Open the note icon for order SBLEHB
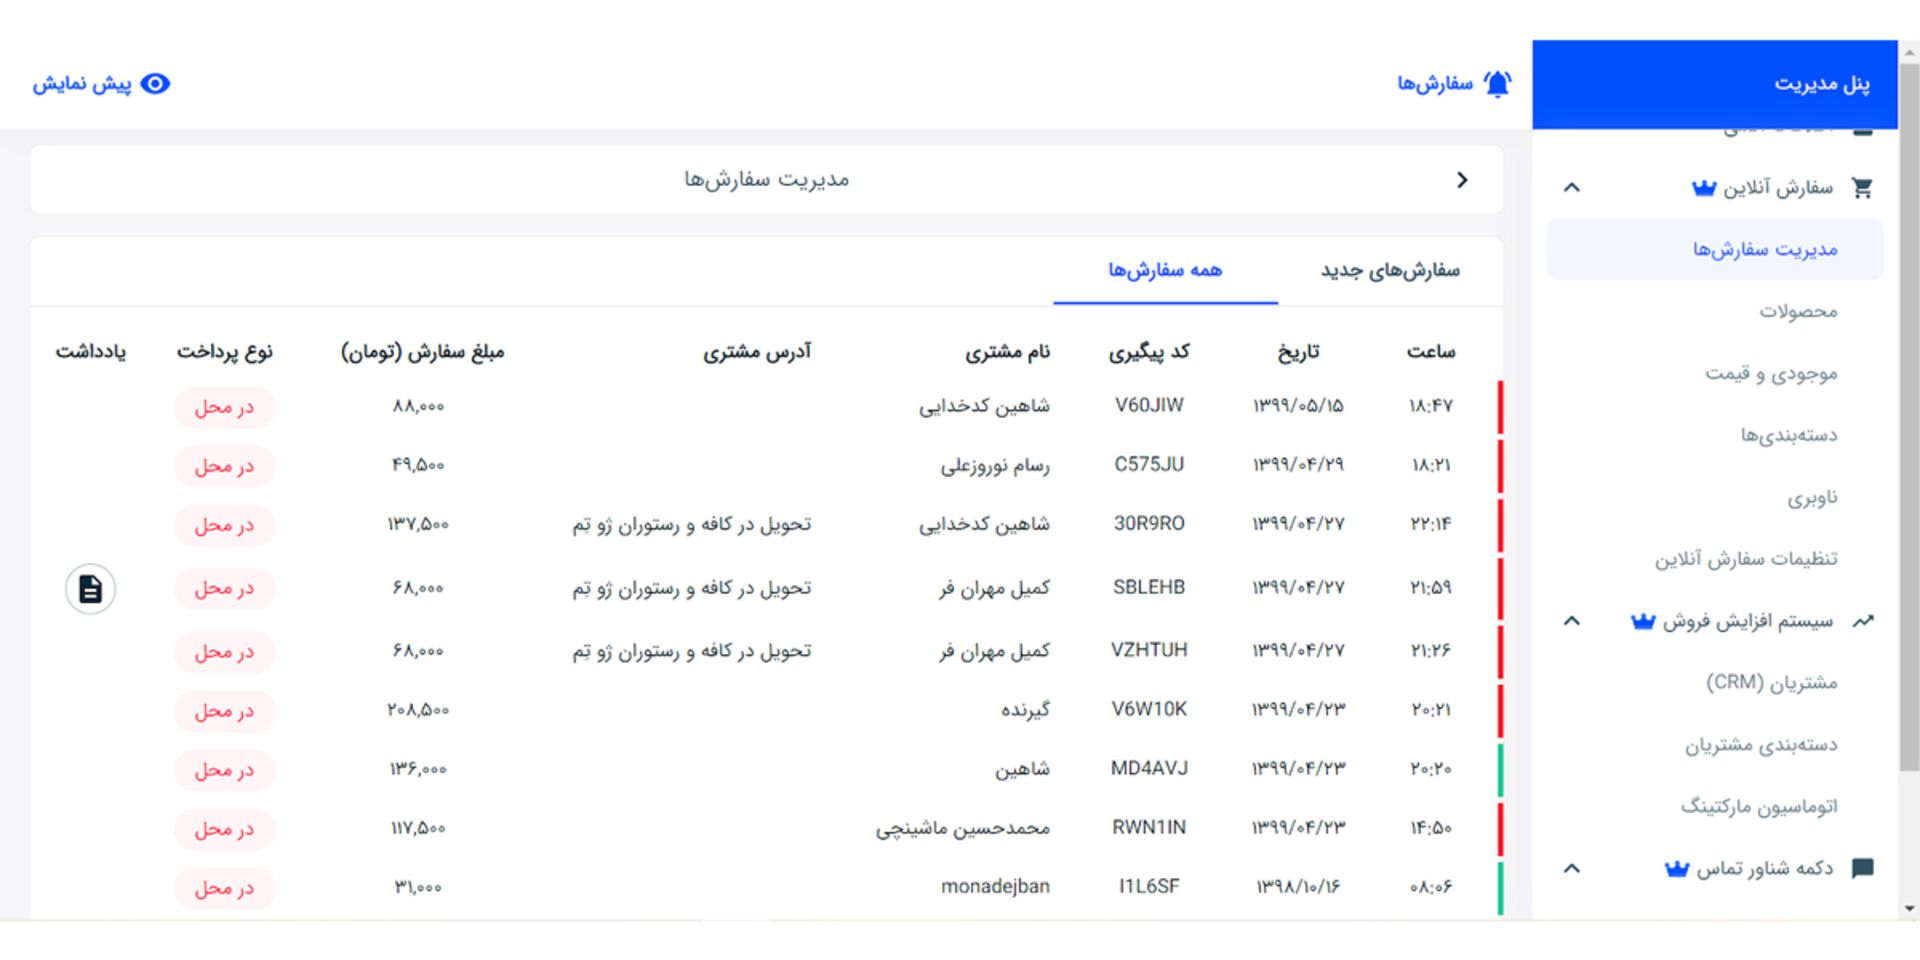1920x960 pixels. (x=90, y=589)
